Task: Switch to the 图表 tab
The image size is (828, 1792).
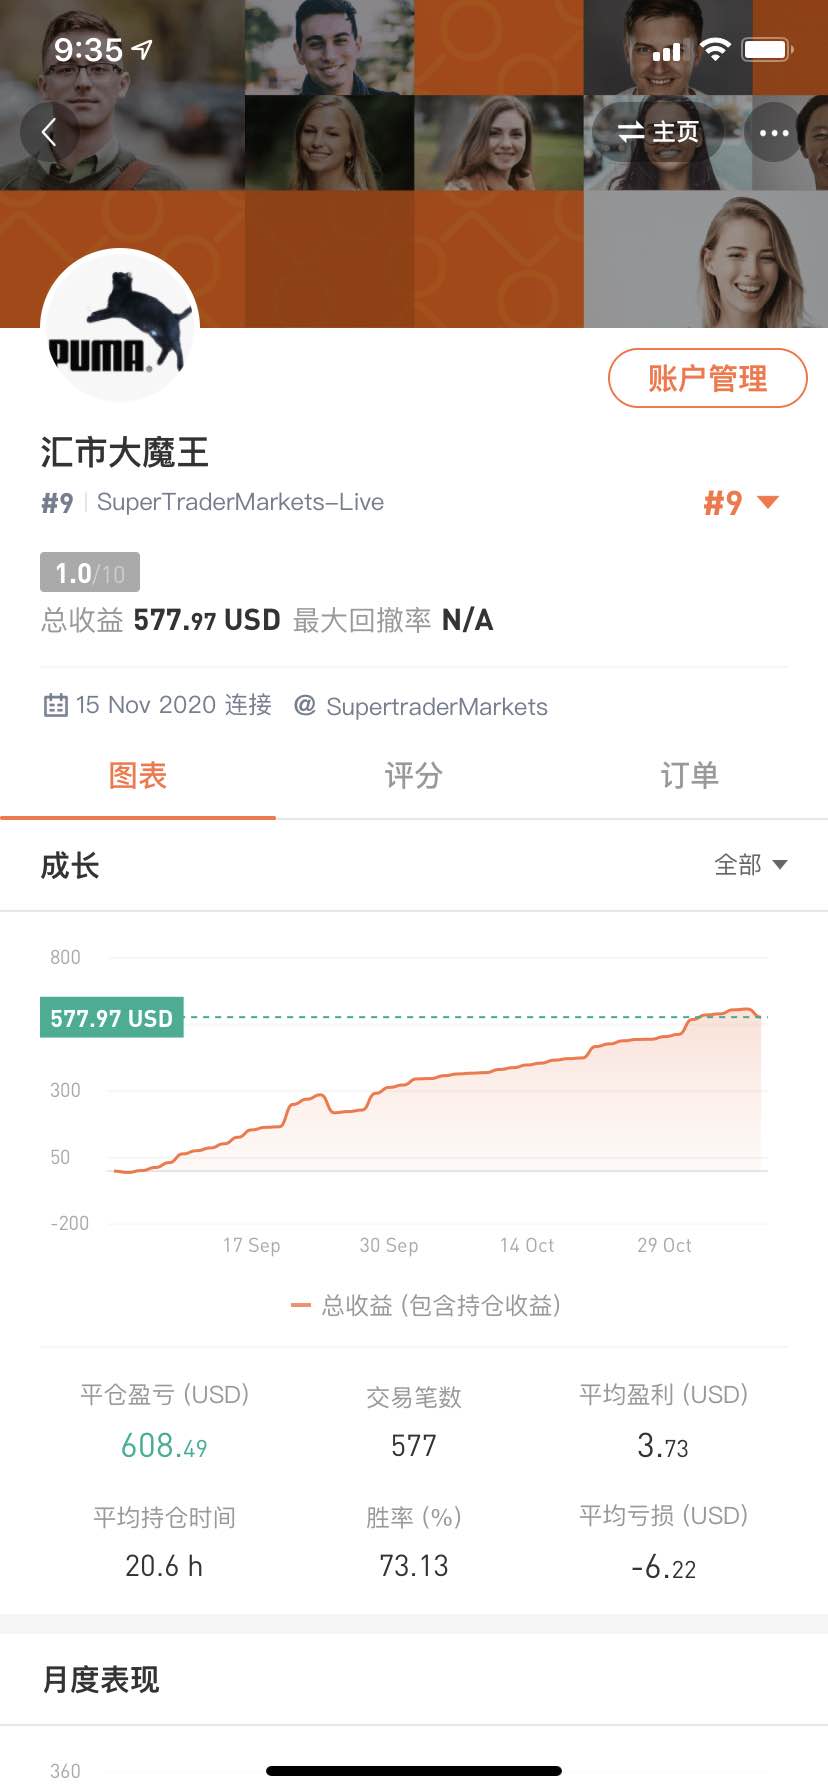Action: [x=138, y=776]
